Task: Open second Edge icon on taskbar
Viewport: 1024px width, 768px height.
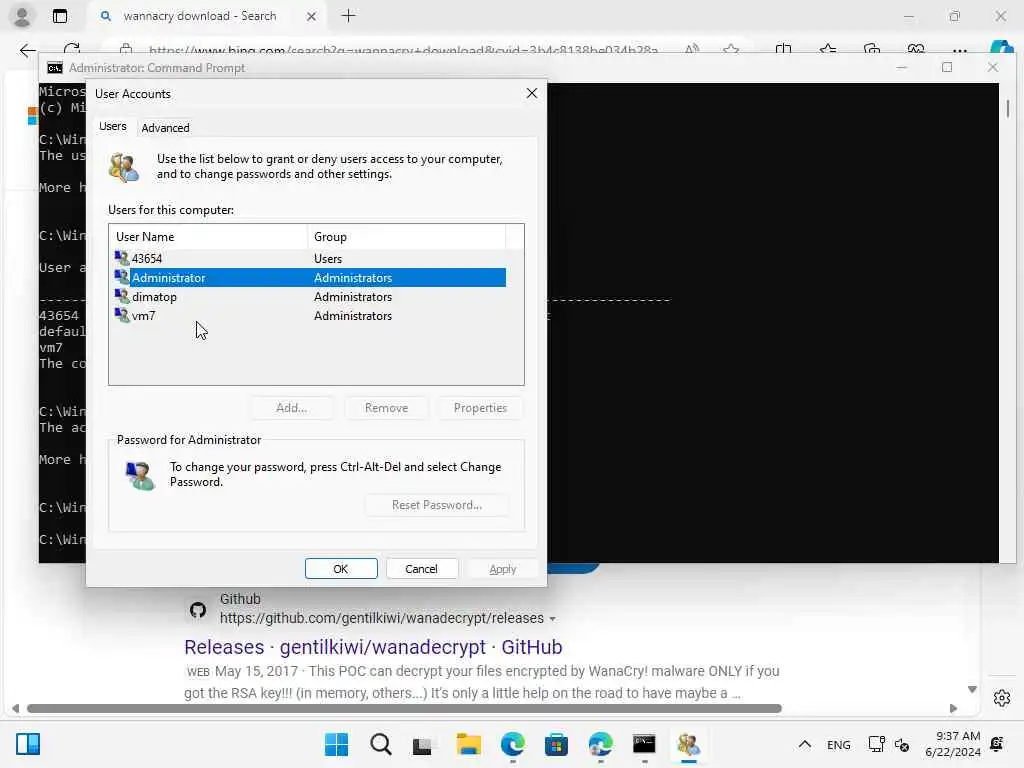Action: click(x=600, y=744)
